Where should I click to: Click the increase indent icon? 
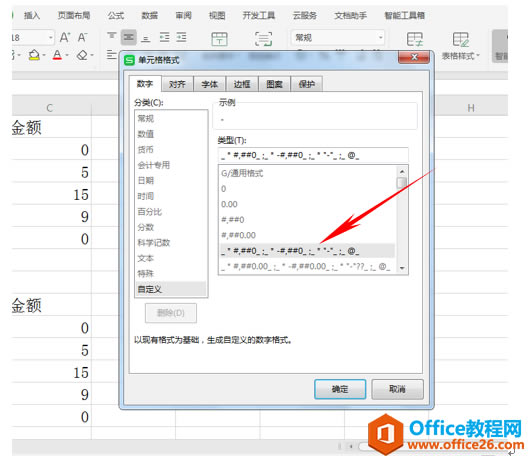182,37
